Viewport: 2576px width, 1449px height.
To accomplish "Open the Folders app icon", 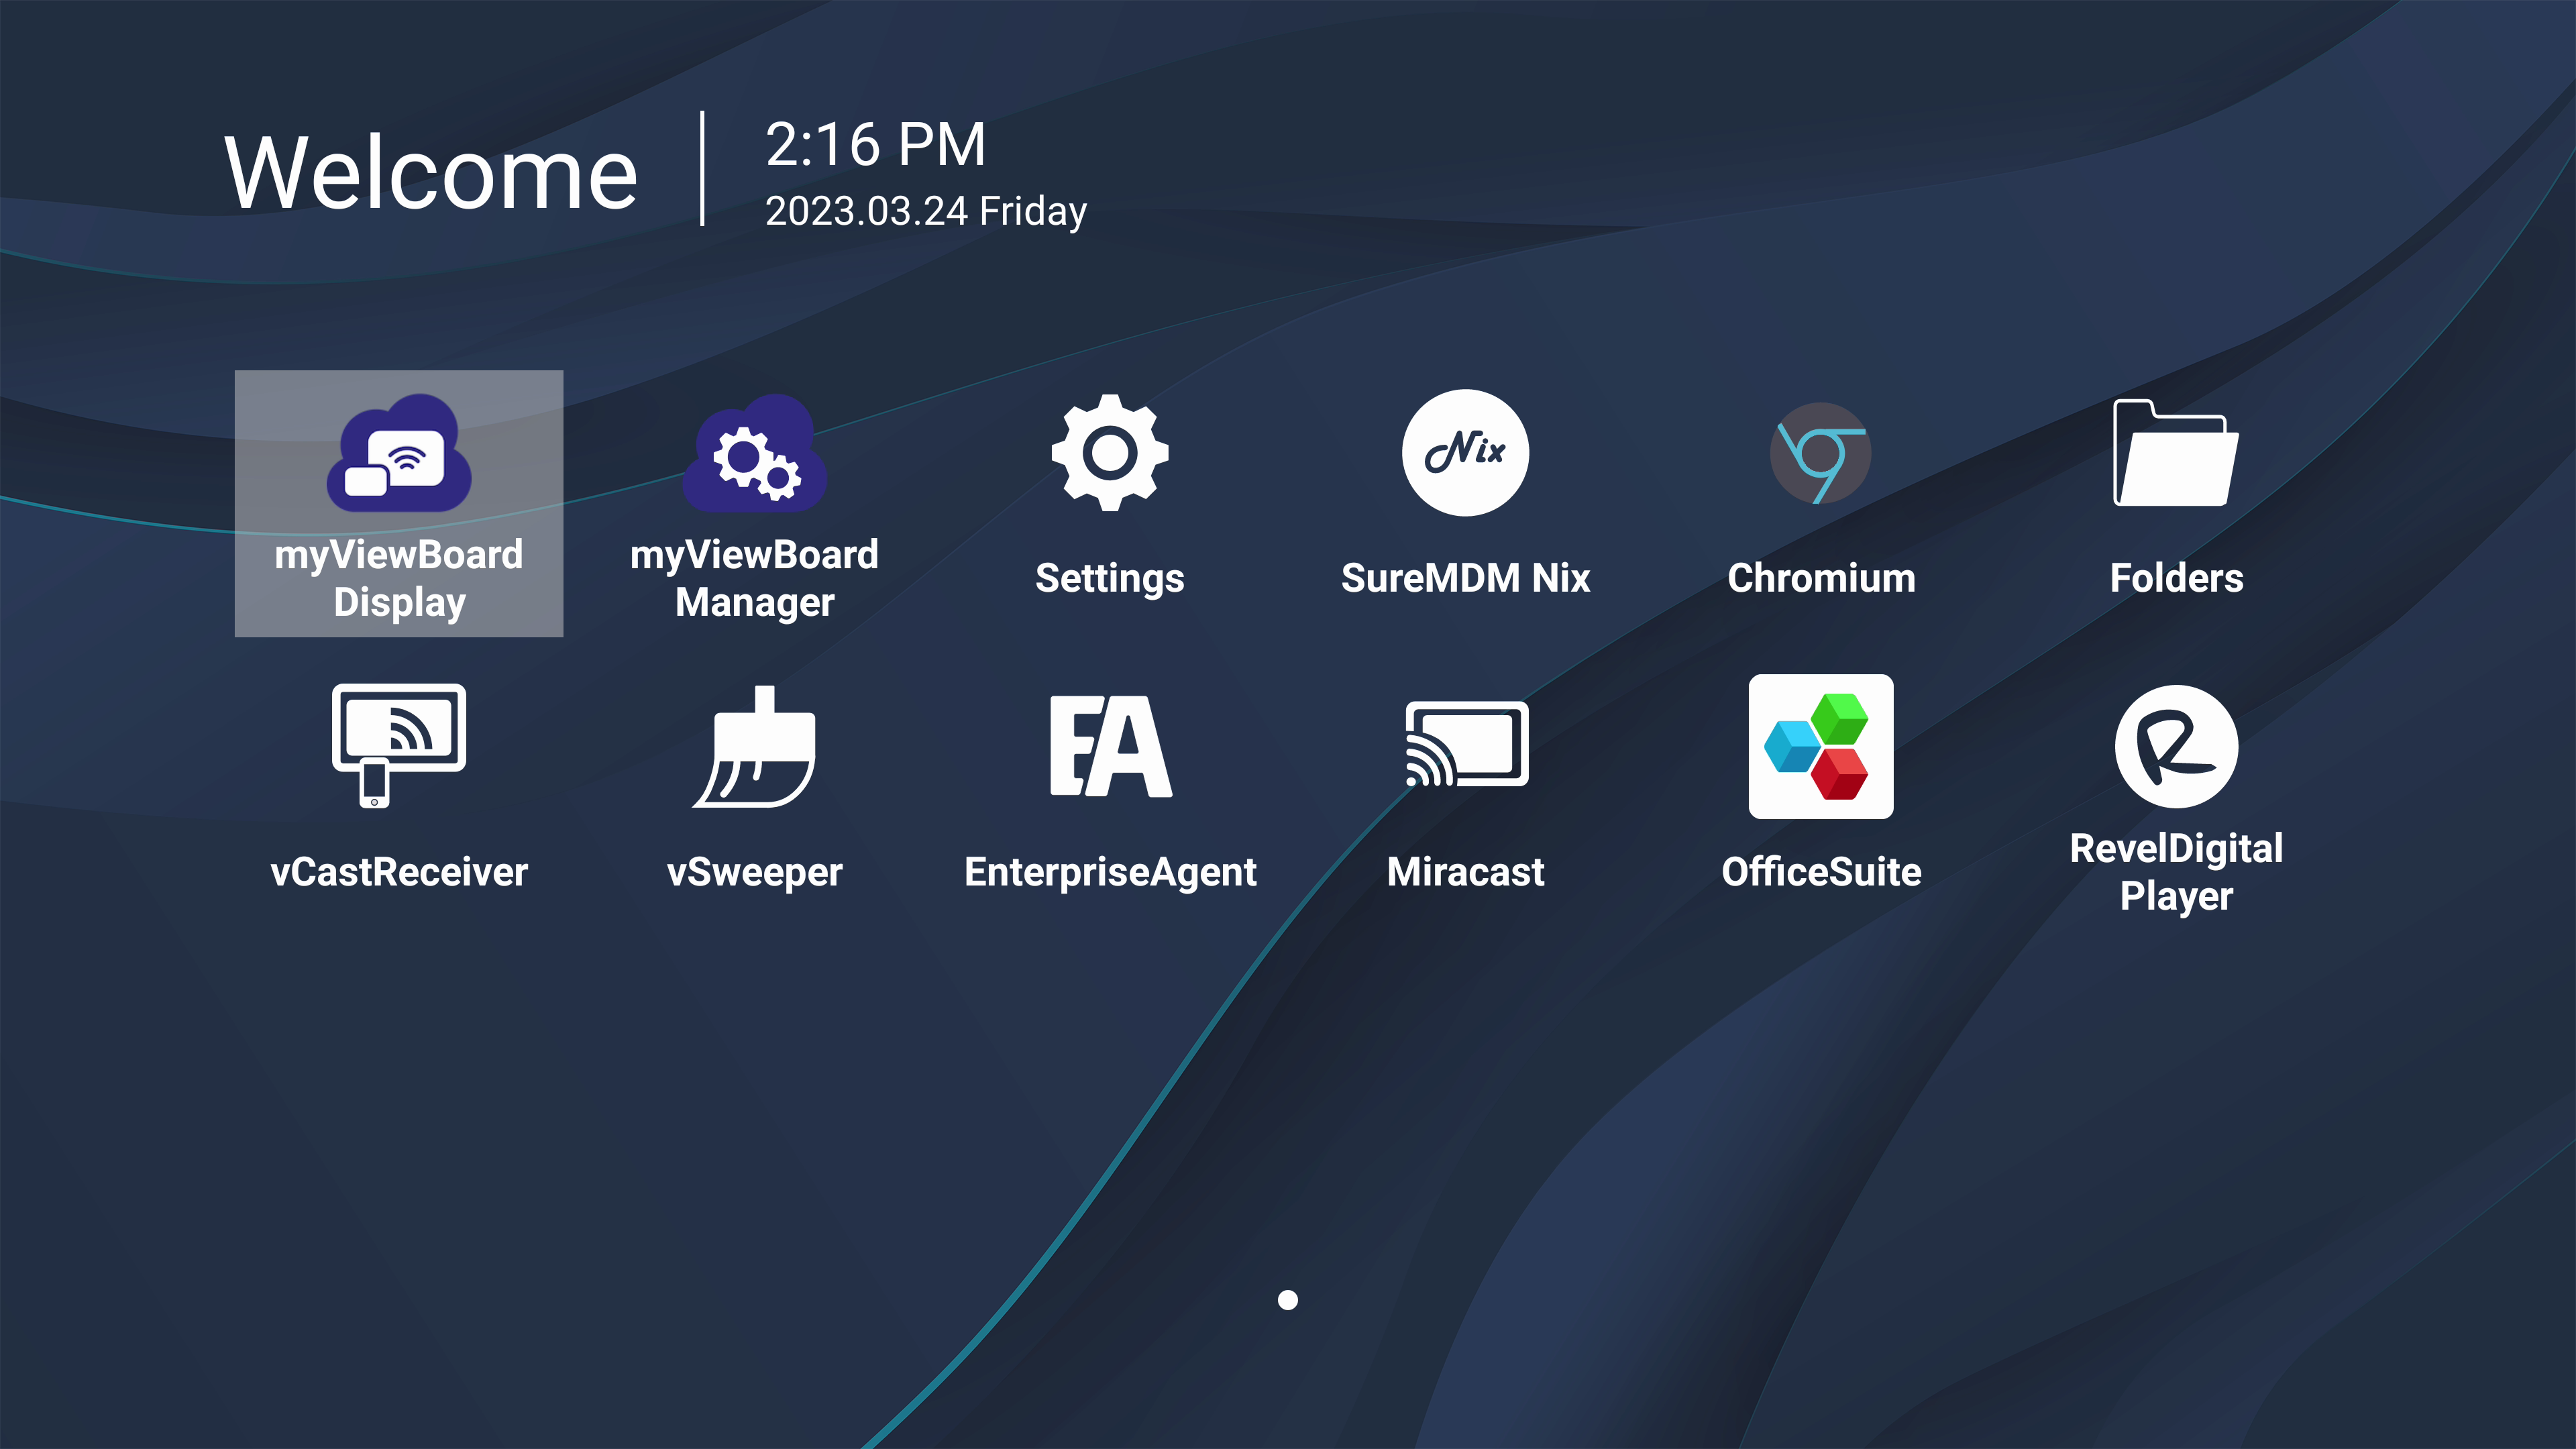I will click(2176, 453).
